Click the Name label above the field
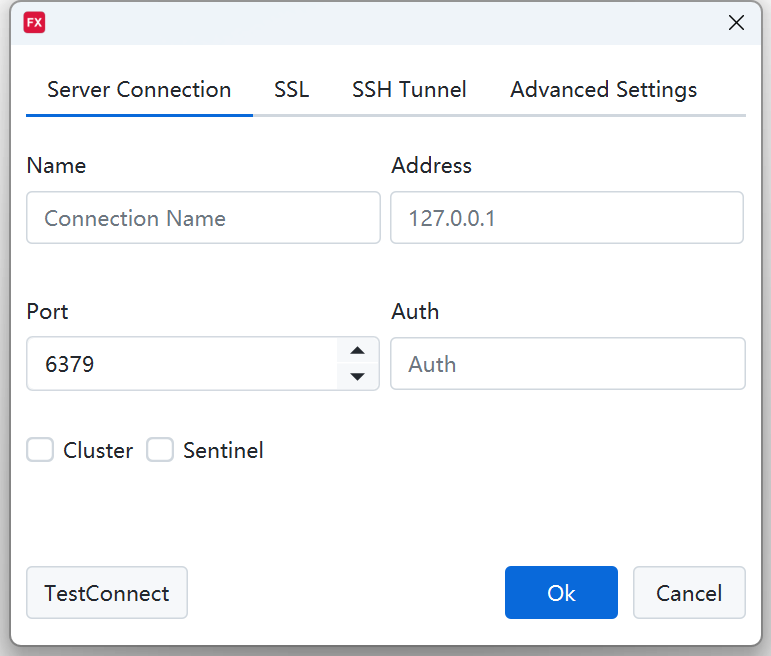Viewport: 771px width, 656px height. pos(56,166)
